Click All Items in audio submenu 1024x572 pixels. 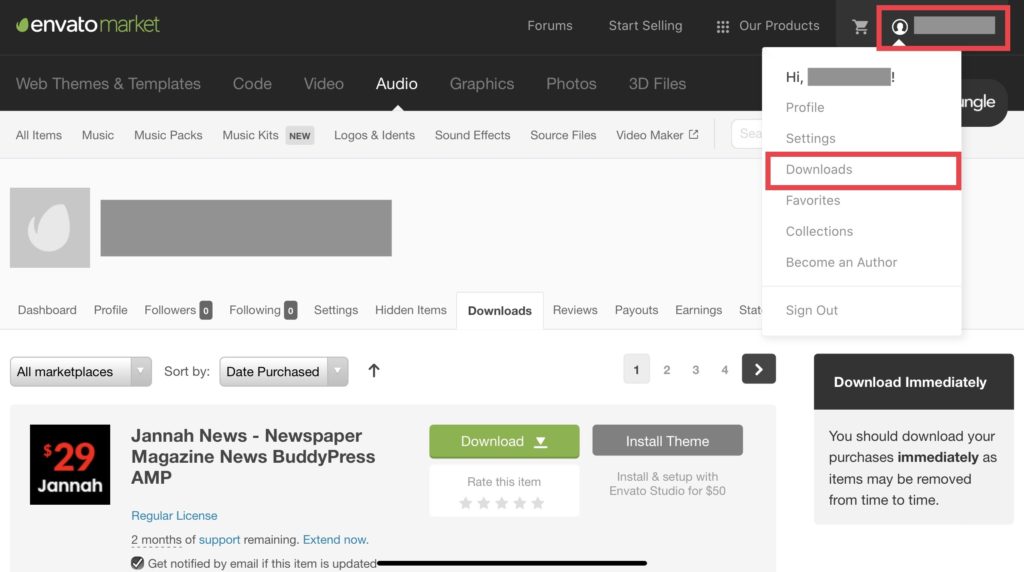pos(39,135)
